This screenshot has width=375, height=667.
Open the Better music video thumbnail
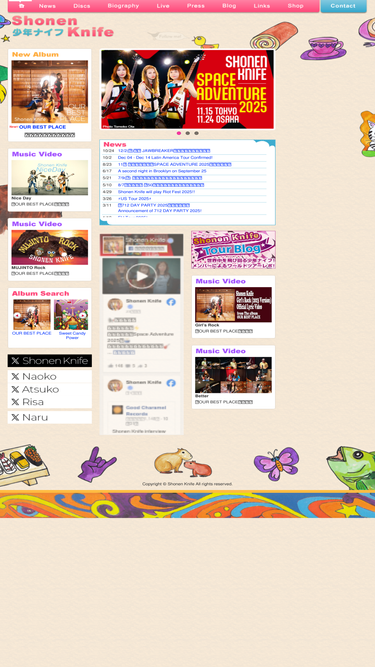click(x=233, y=375)
